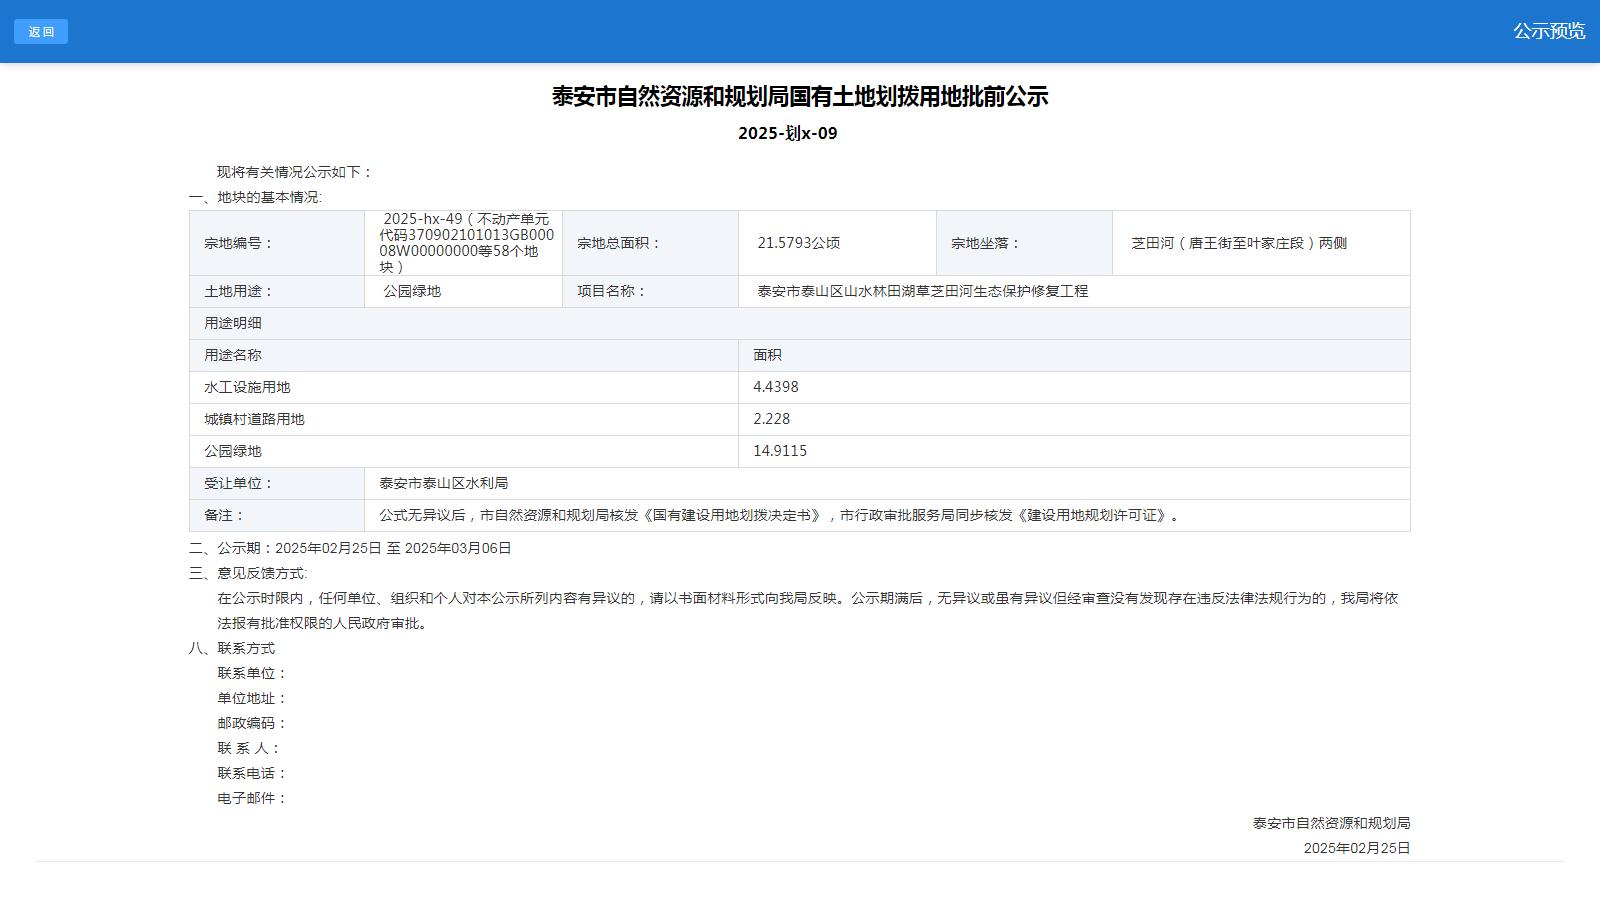
Task: Click the 地块的基本情况 heading
Action: (x=256, y=197)
